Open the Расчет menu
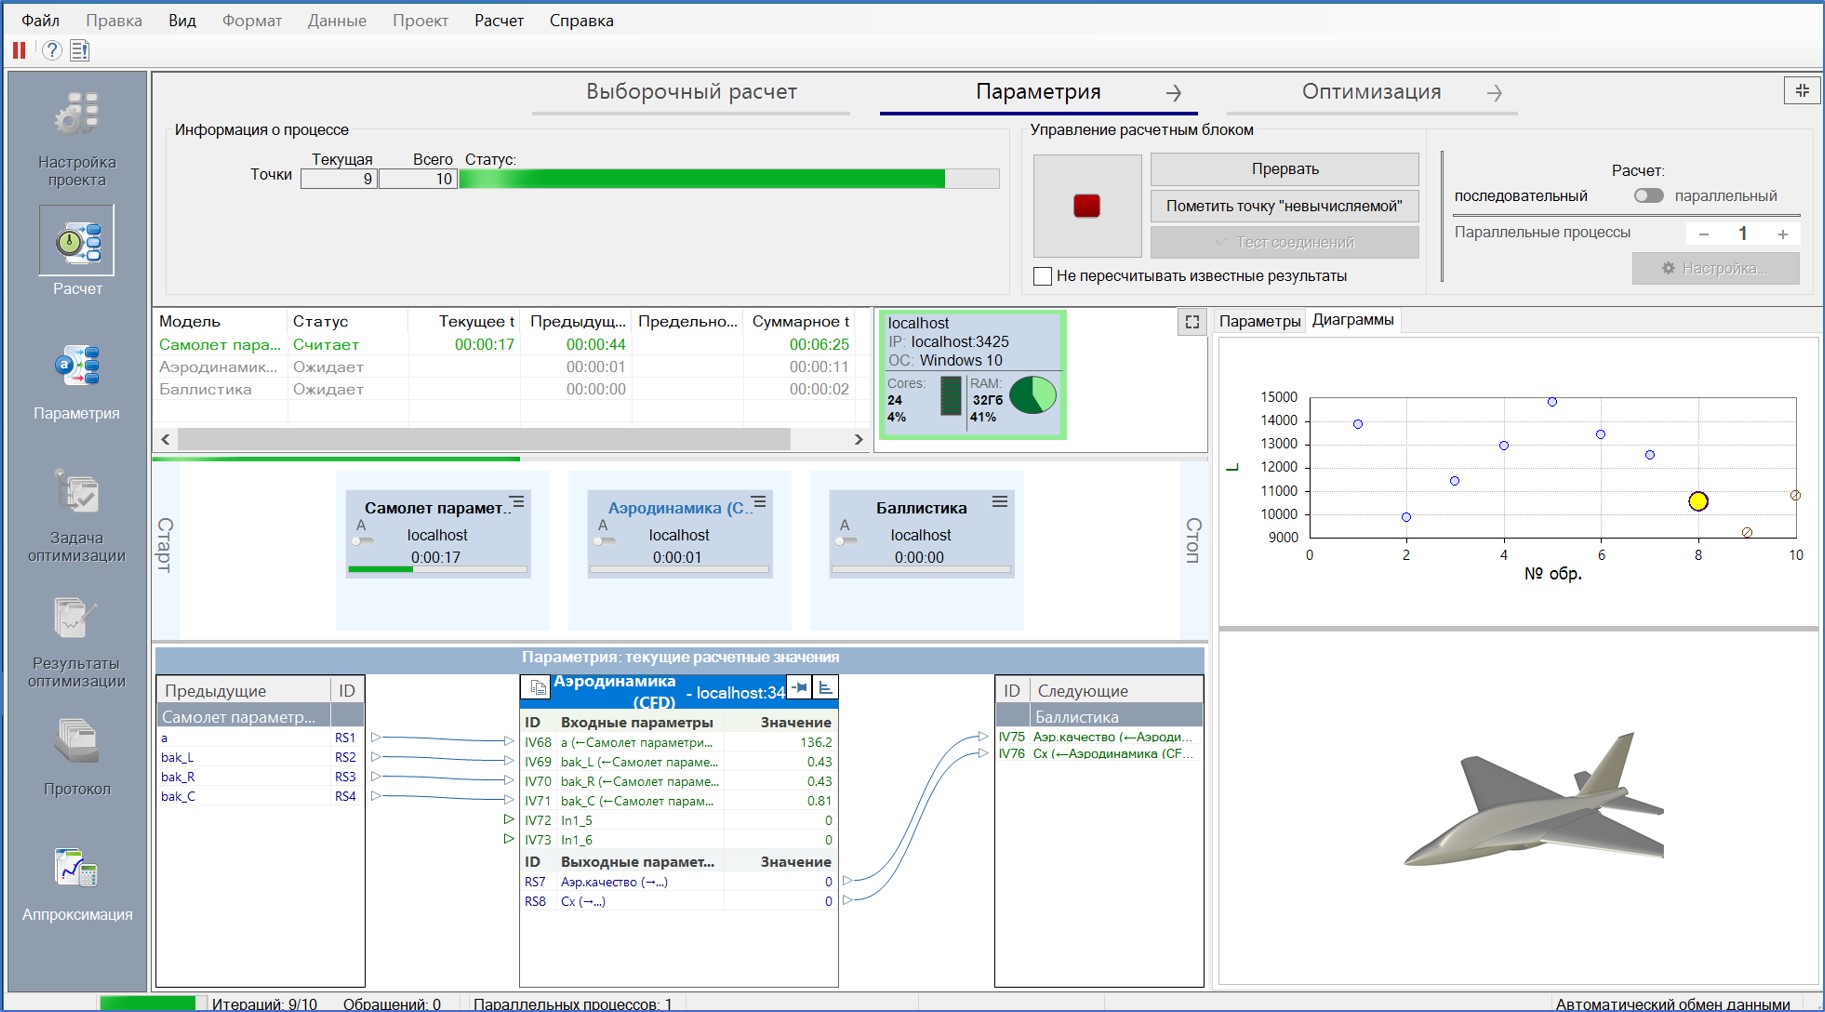This screenshot has width=1825, height=1012. tap(498, 20)
